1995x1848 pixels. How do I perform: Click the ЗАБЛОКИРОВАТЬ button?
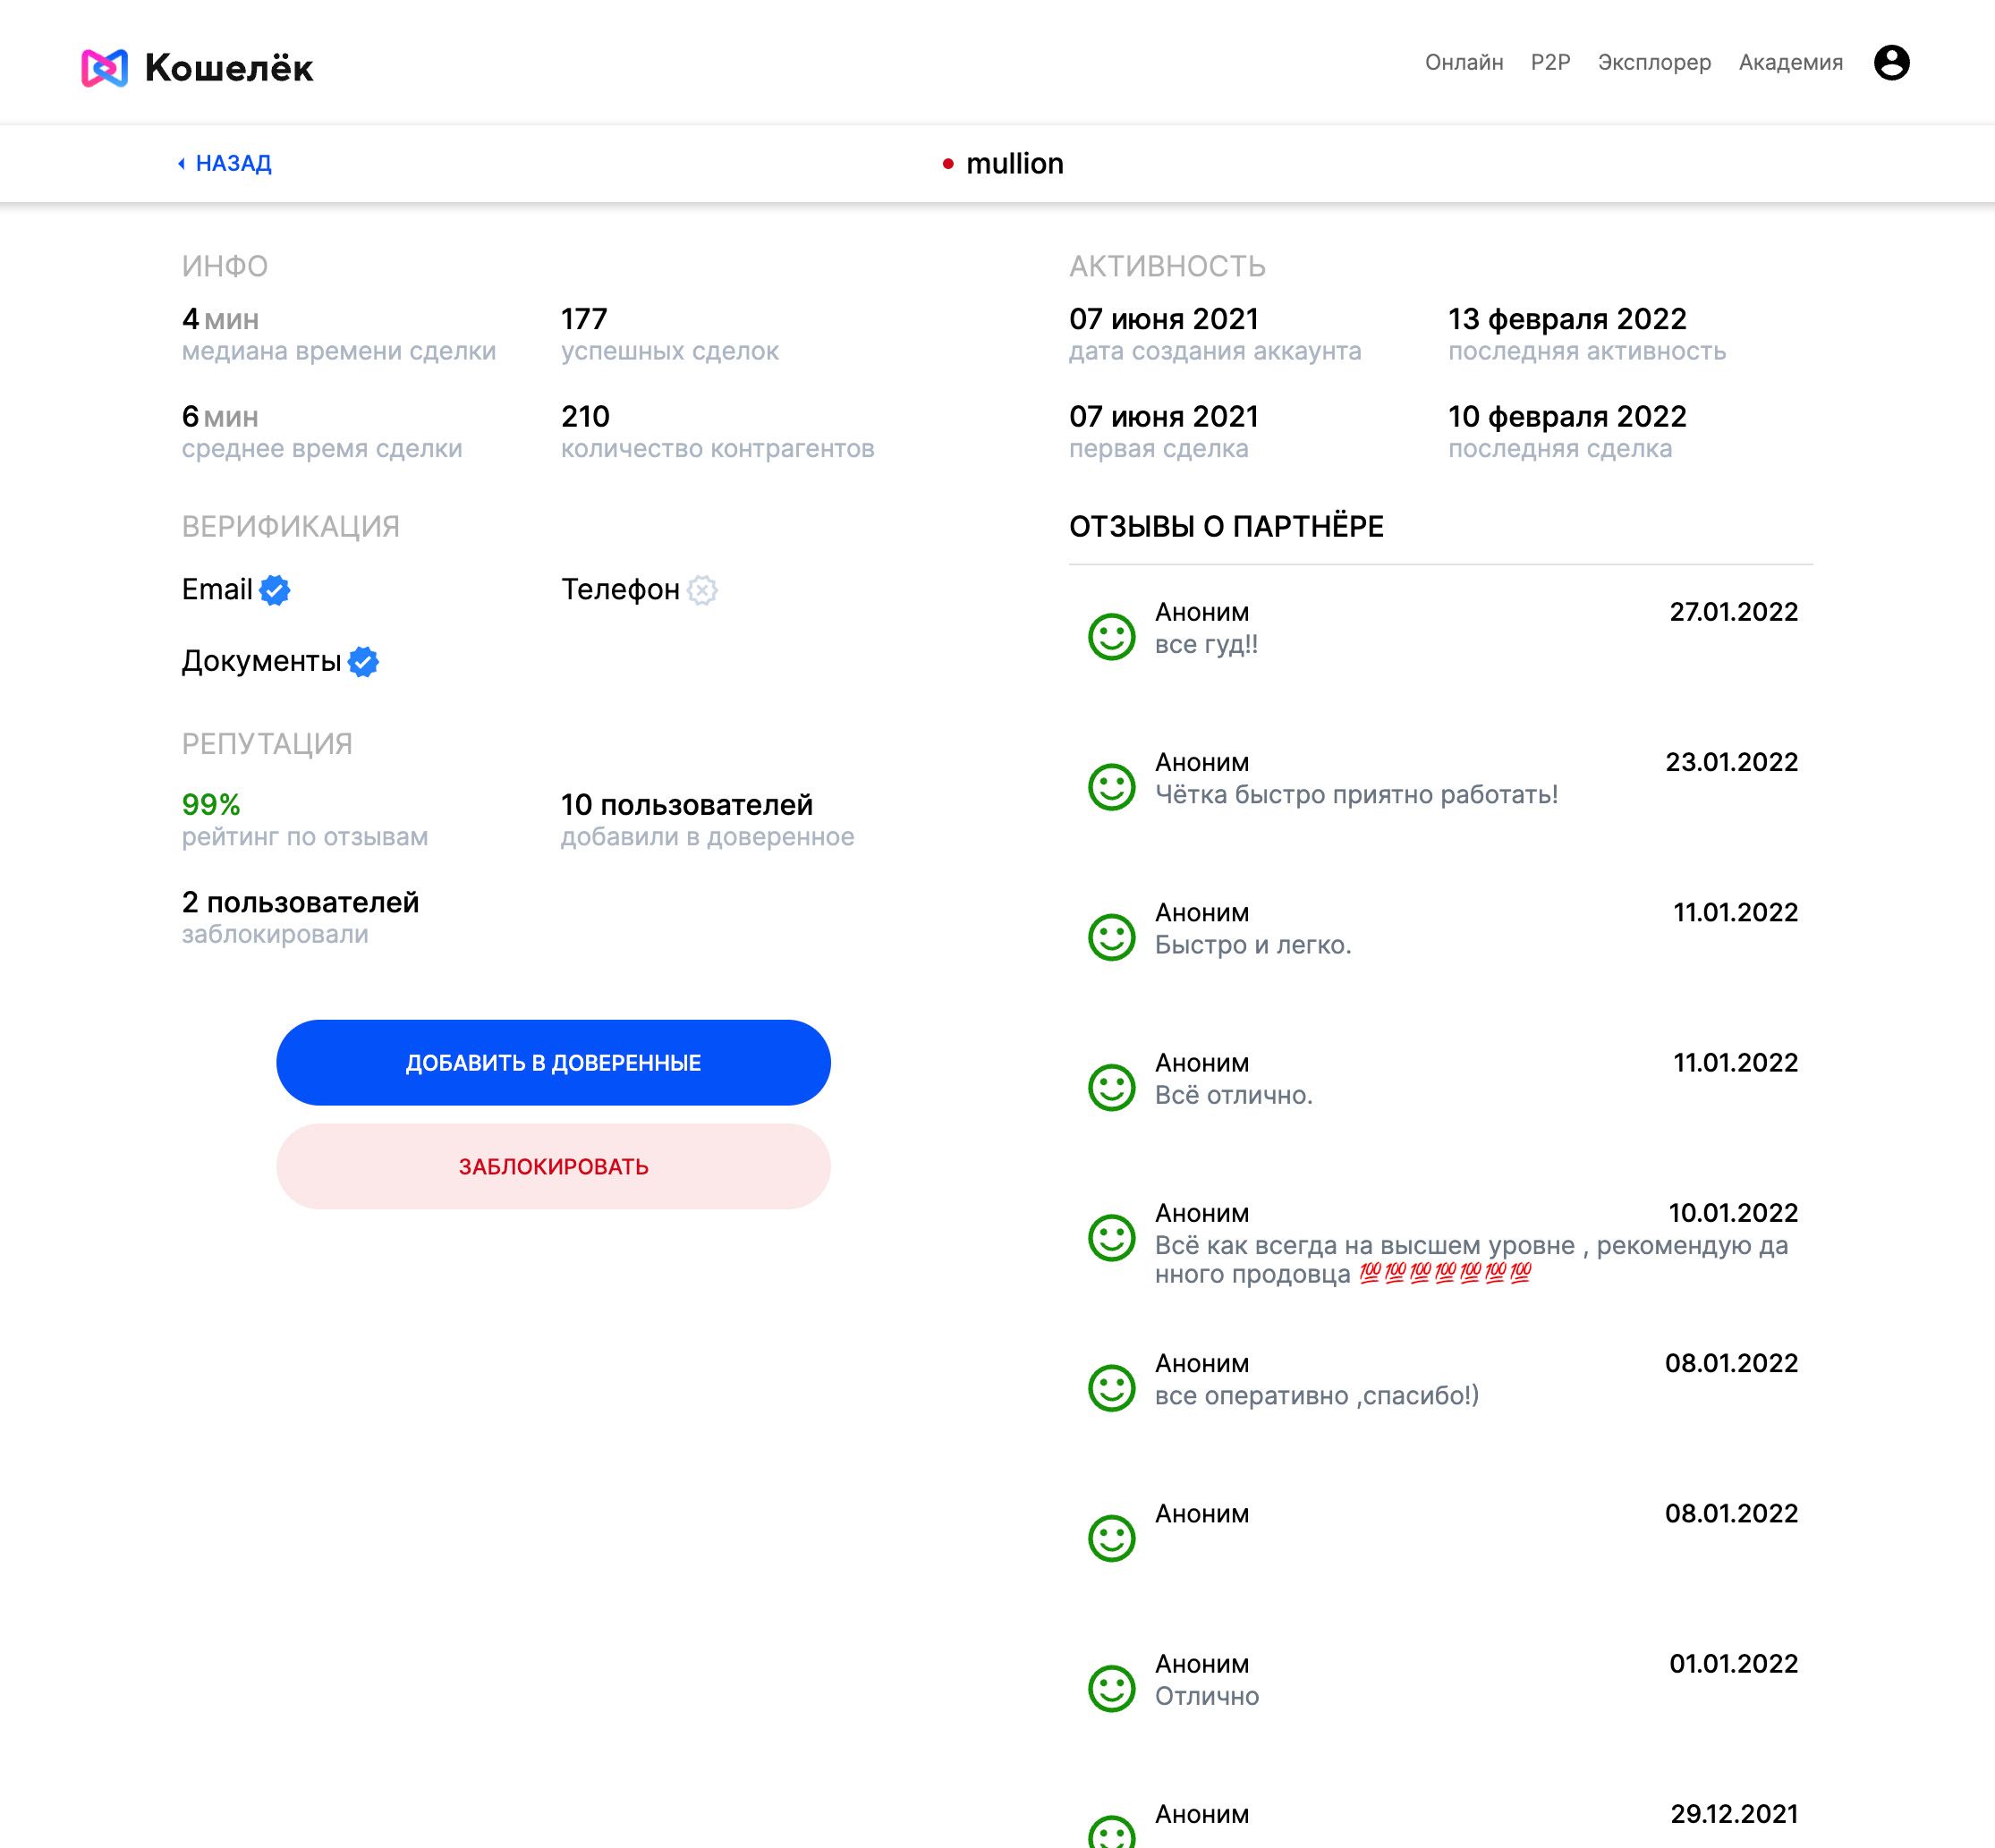553,1166
